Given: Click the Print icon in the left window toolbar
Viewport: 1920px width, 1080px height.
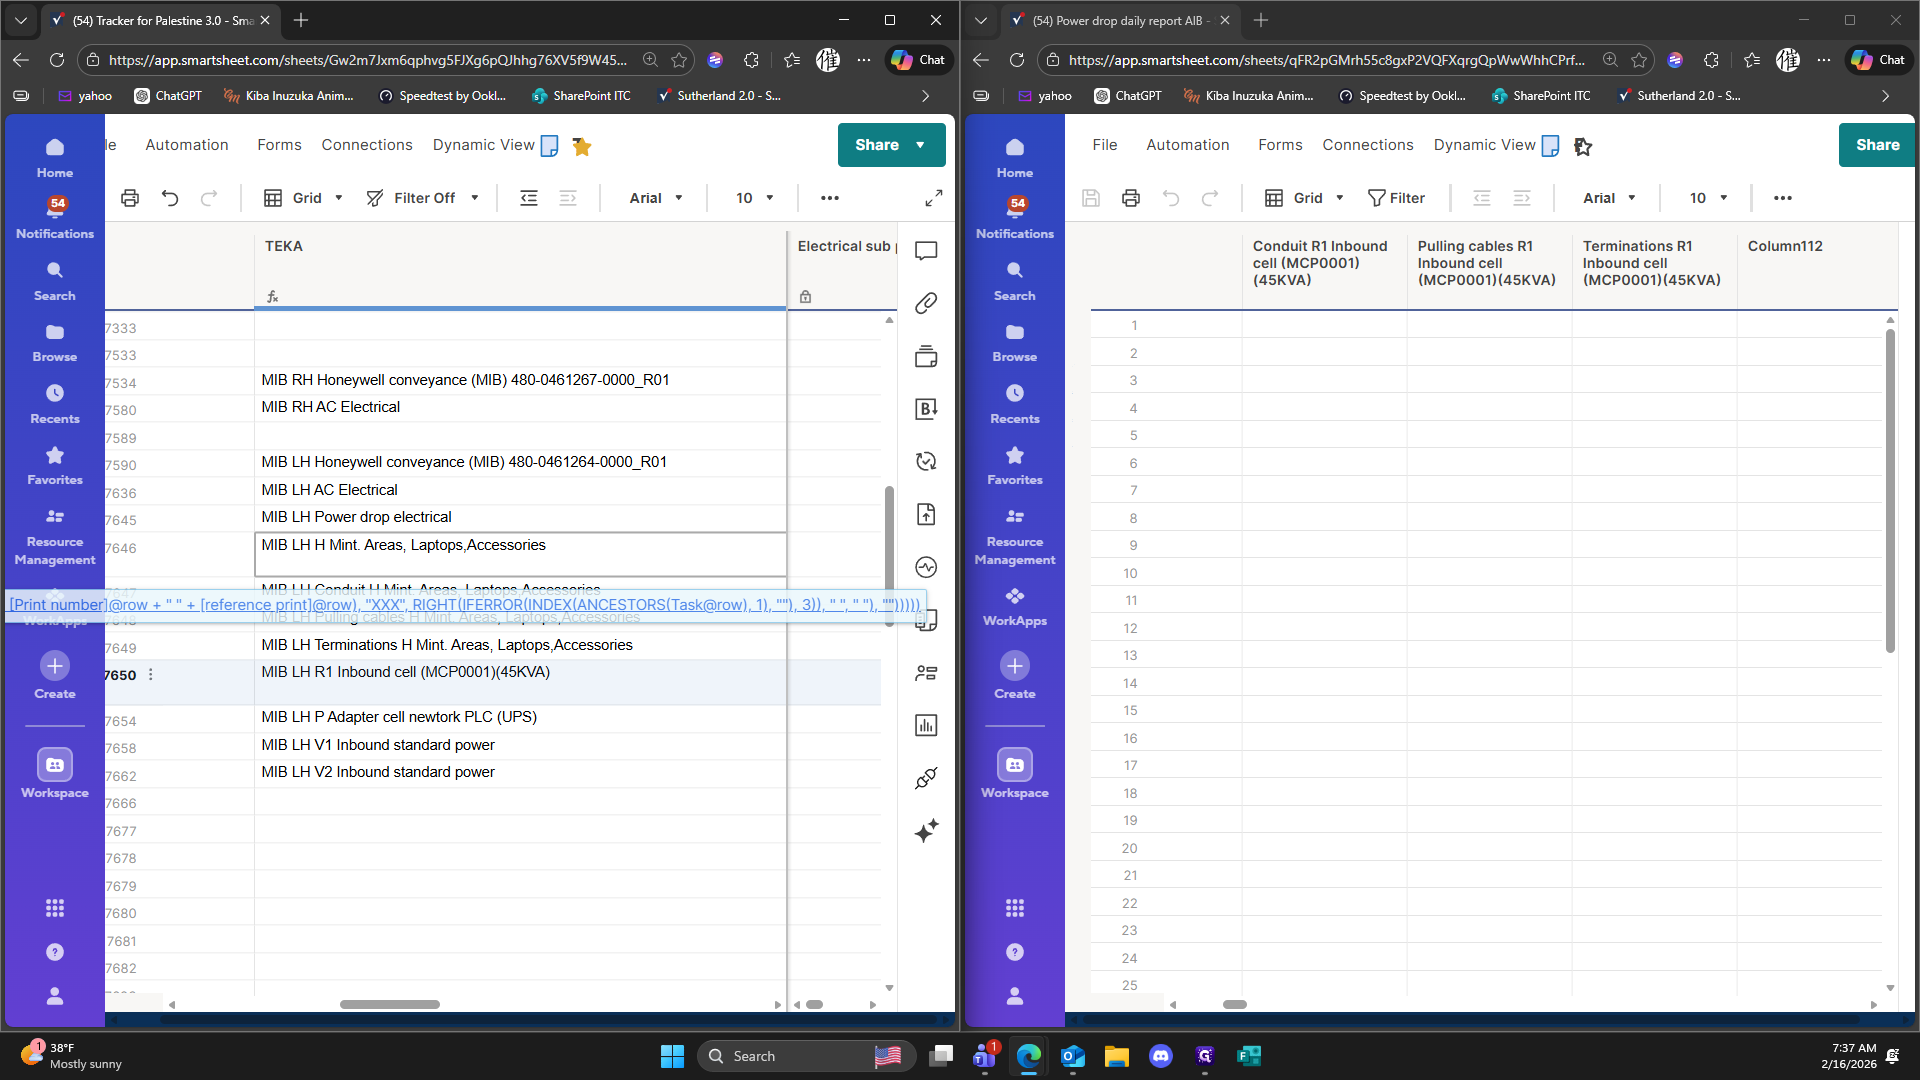Looking at the screenshot, I should point(130,198).
